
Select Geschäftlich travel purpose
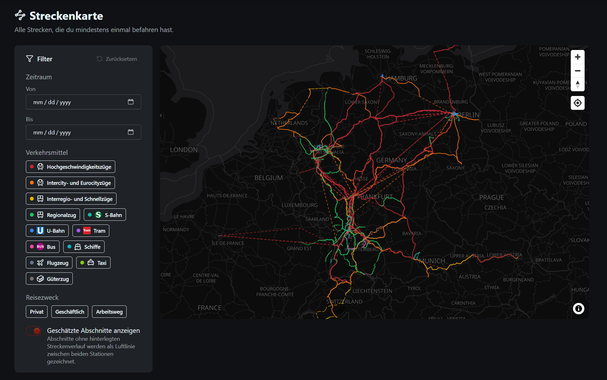pos(70,312)
